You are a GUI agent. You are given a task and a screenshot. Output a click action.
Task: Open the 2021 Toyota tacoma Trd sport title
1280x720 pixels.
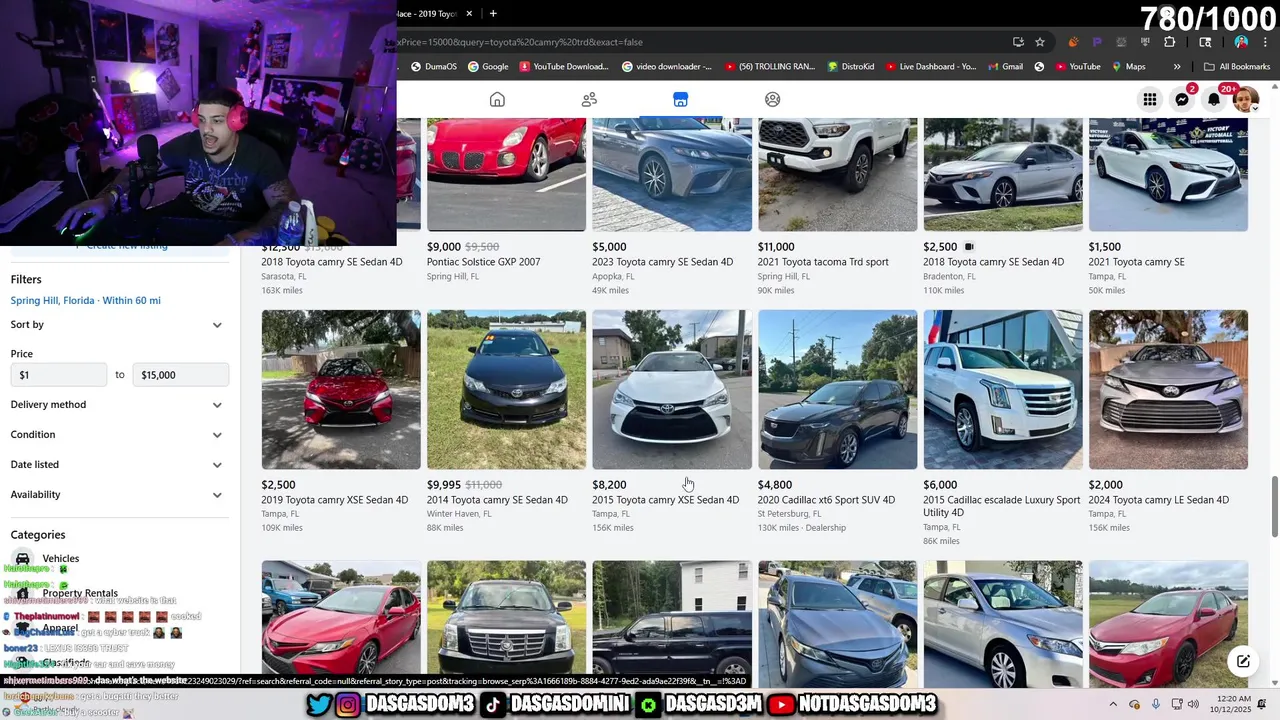click(x=823, y=262)
